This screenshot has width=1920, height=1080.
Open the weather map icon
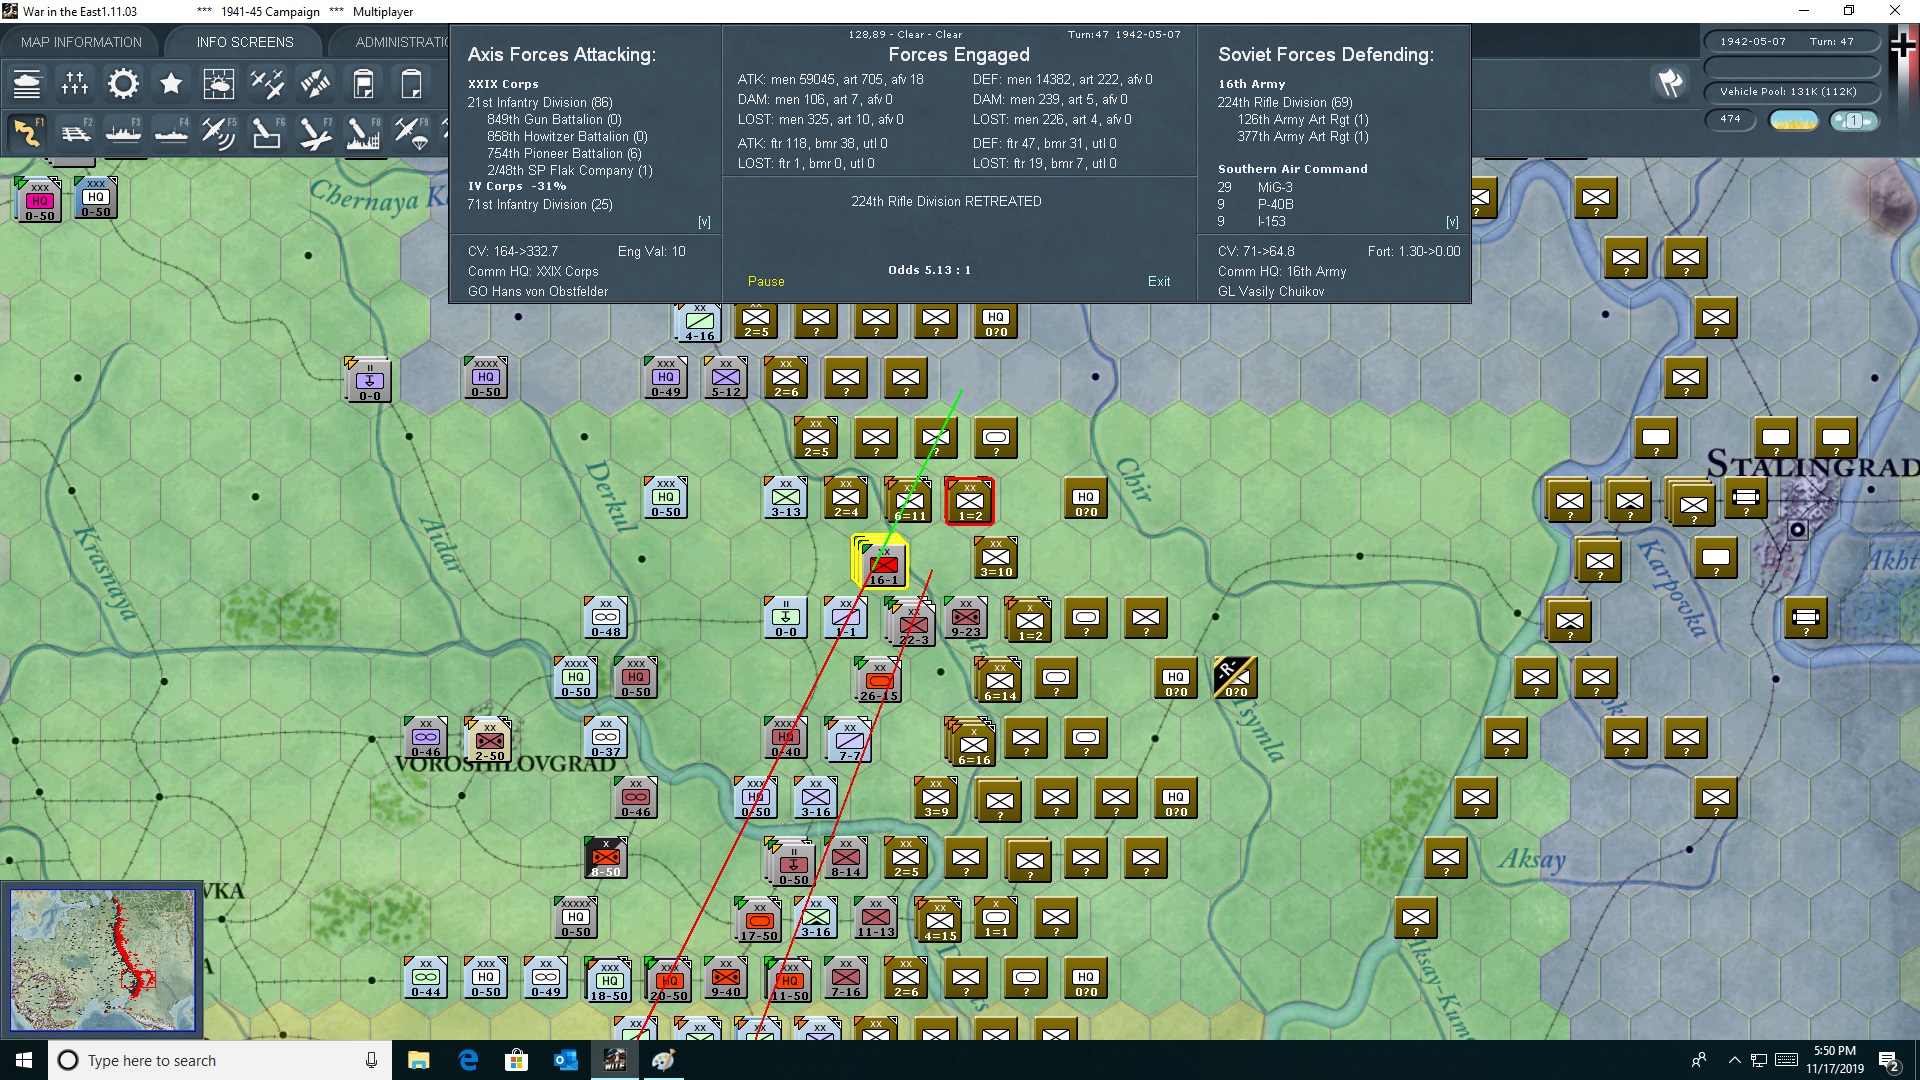click(218, 84)
